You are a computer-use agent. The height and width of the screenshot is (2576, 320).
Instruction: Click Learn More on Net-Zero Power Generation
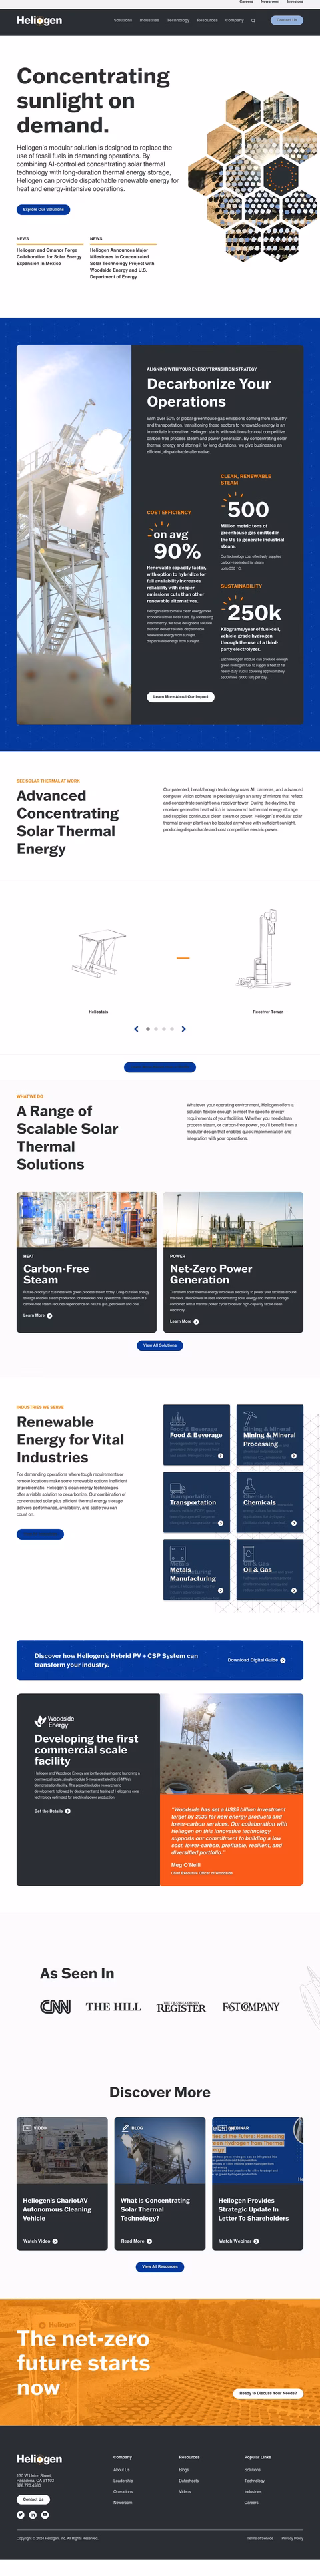coord(184,1321)
